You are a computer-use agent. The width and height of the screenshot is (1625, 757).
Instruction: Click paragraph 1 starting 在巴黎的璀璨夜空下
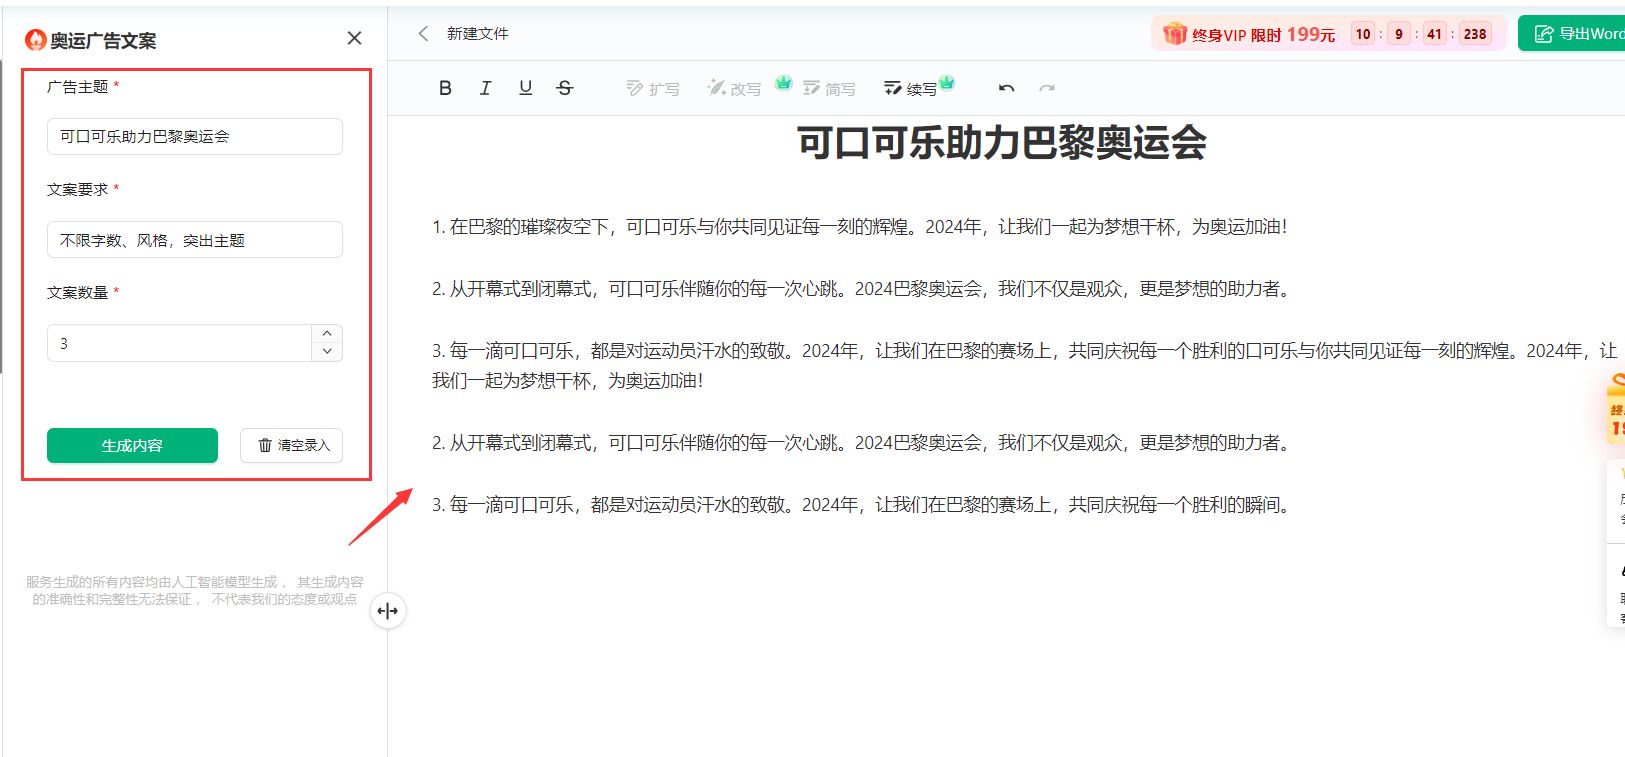coord(859,227)
